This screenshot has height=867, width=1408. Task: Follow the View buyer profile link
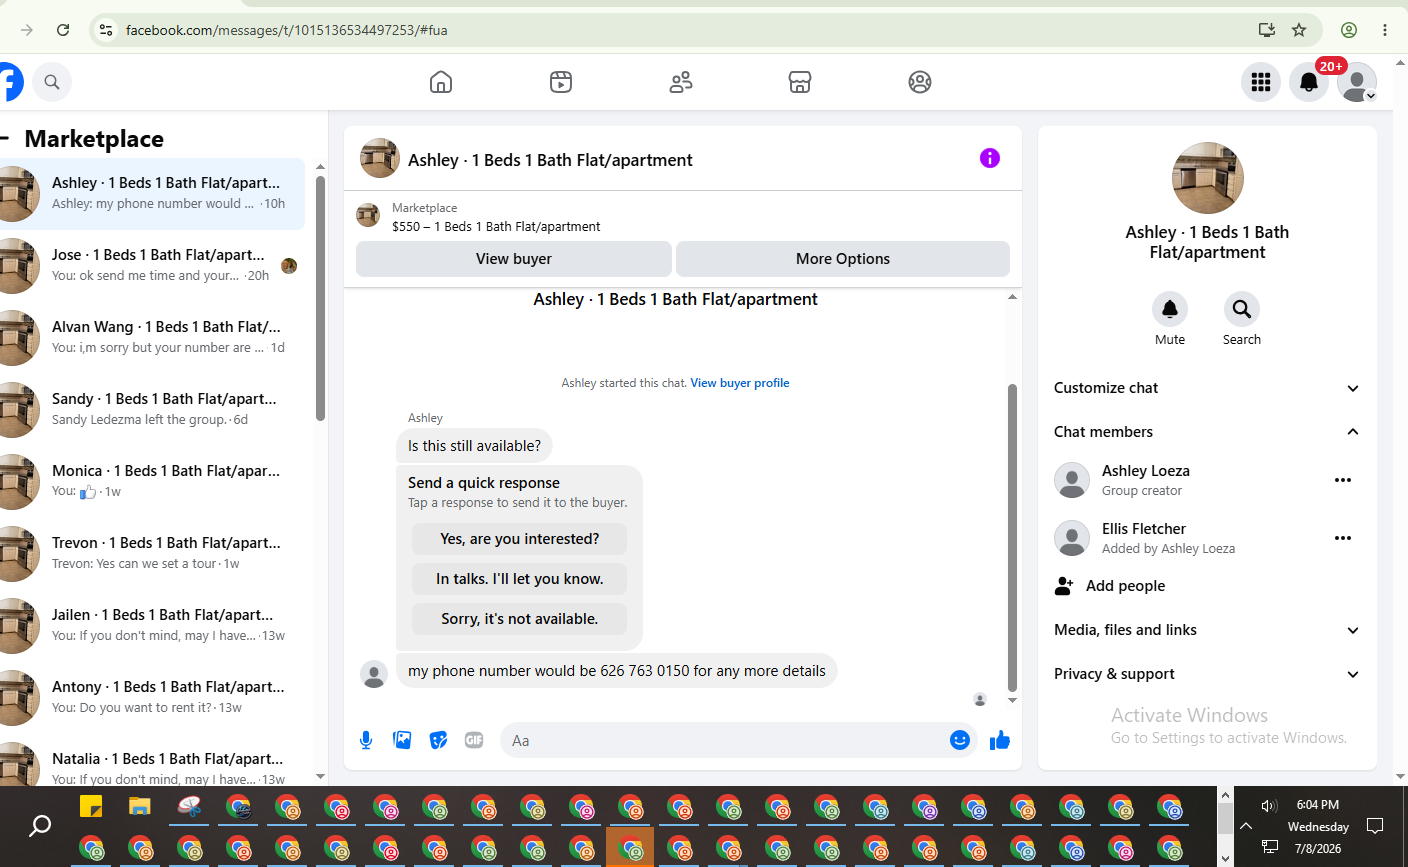pyautogui.click(x=740, y=383)
